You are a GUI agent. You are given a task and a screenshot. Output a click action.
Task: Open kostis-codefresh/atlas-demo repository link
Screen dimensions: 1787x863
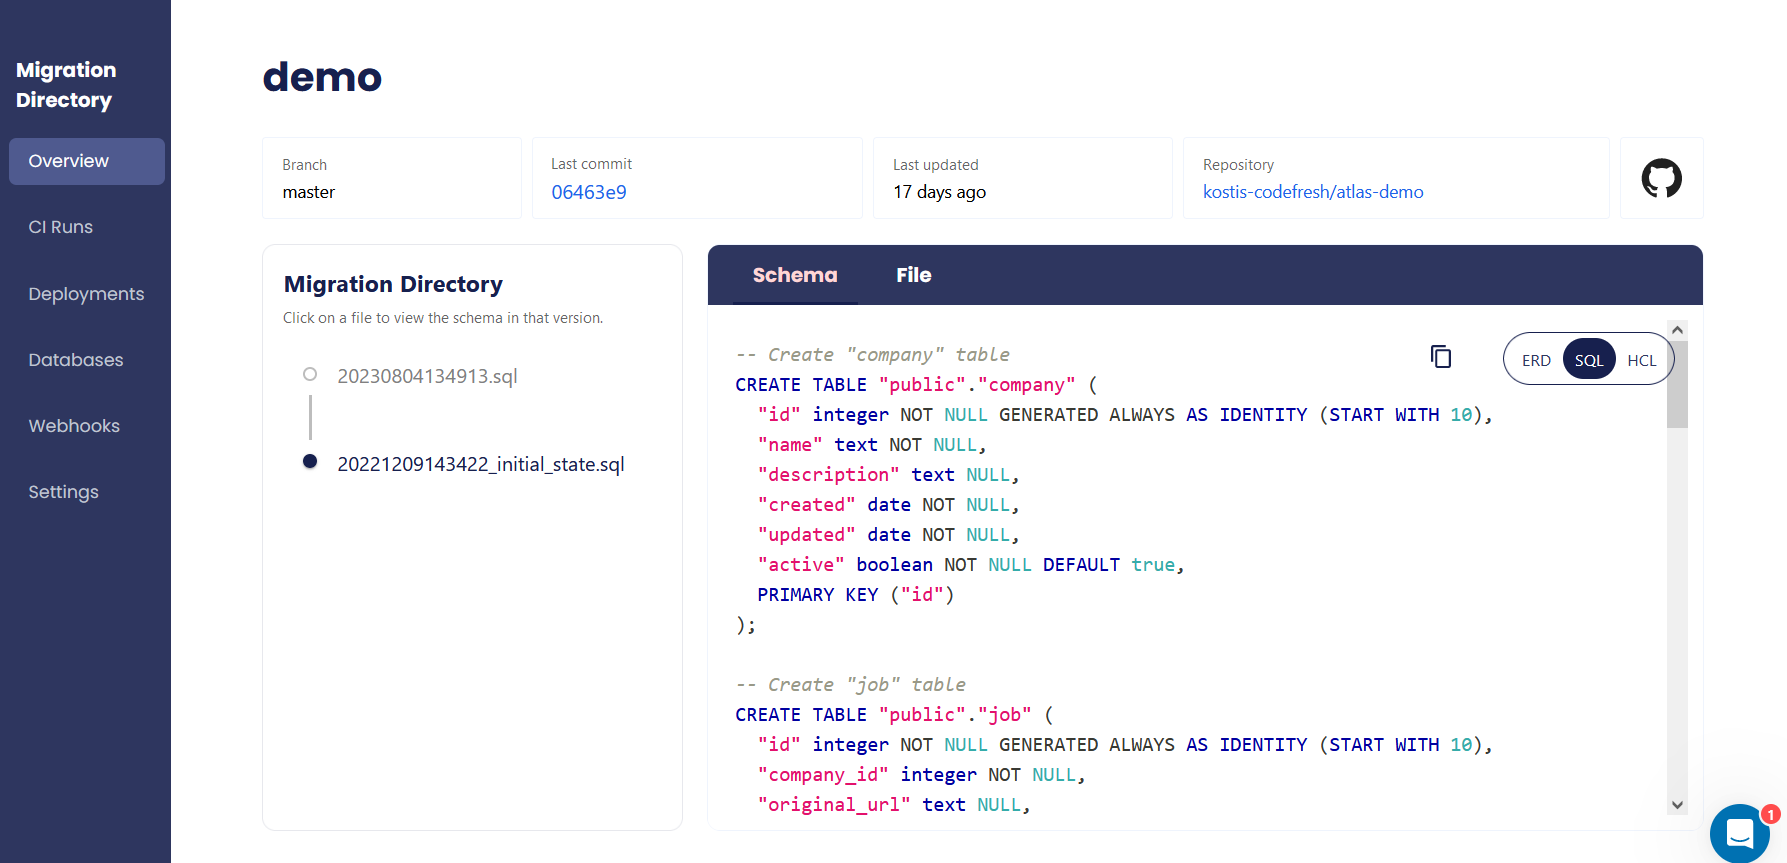1313,192
